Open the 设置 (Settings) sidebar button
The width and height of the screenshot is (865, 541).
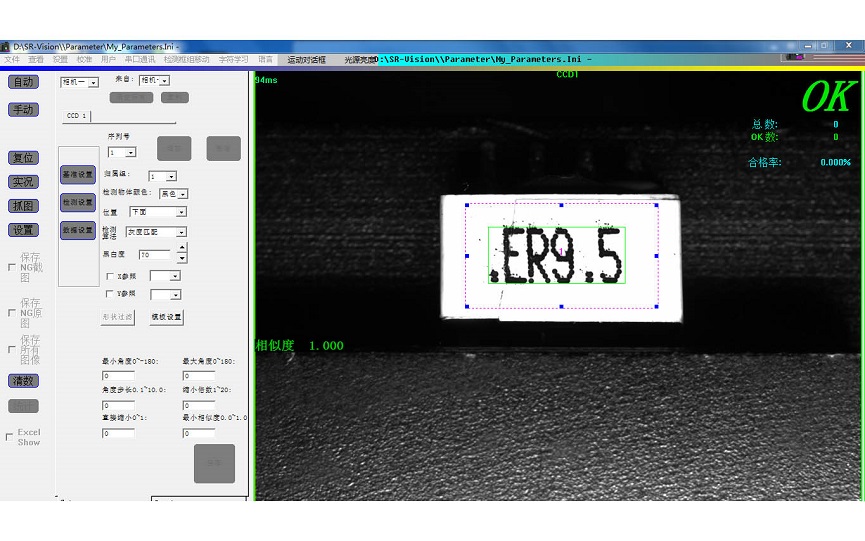click(23, 230)
